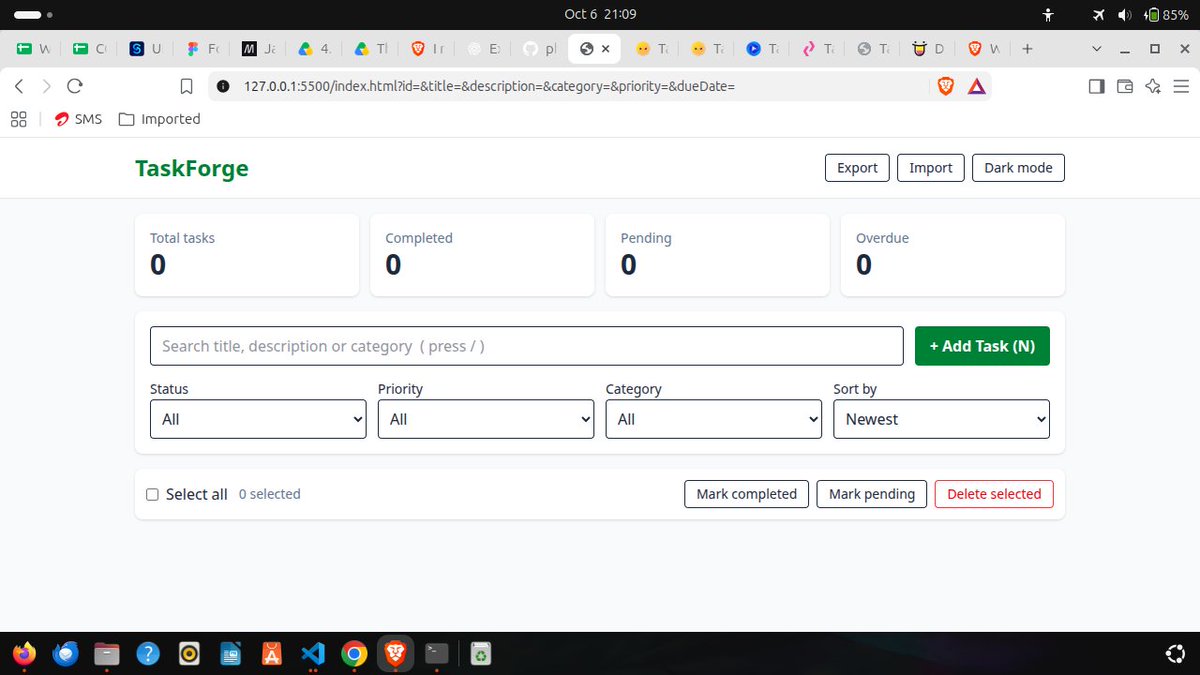Open the Imported bookmarks folder
Viewport: 1200px width, 675px height.
coord(159,119)
